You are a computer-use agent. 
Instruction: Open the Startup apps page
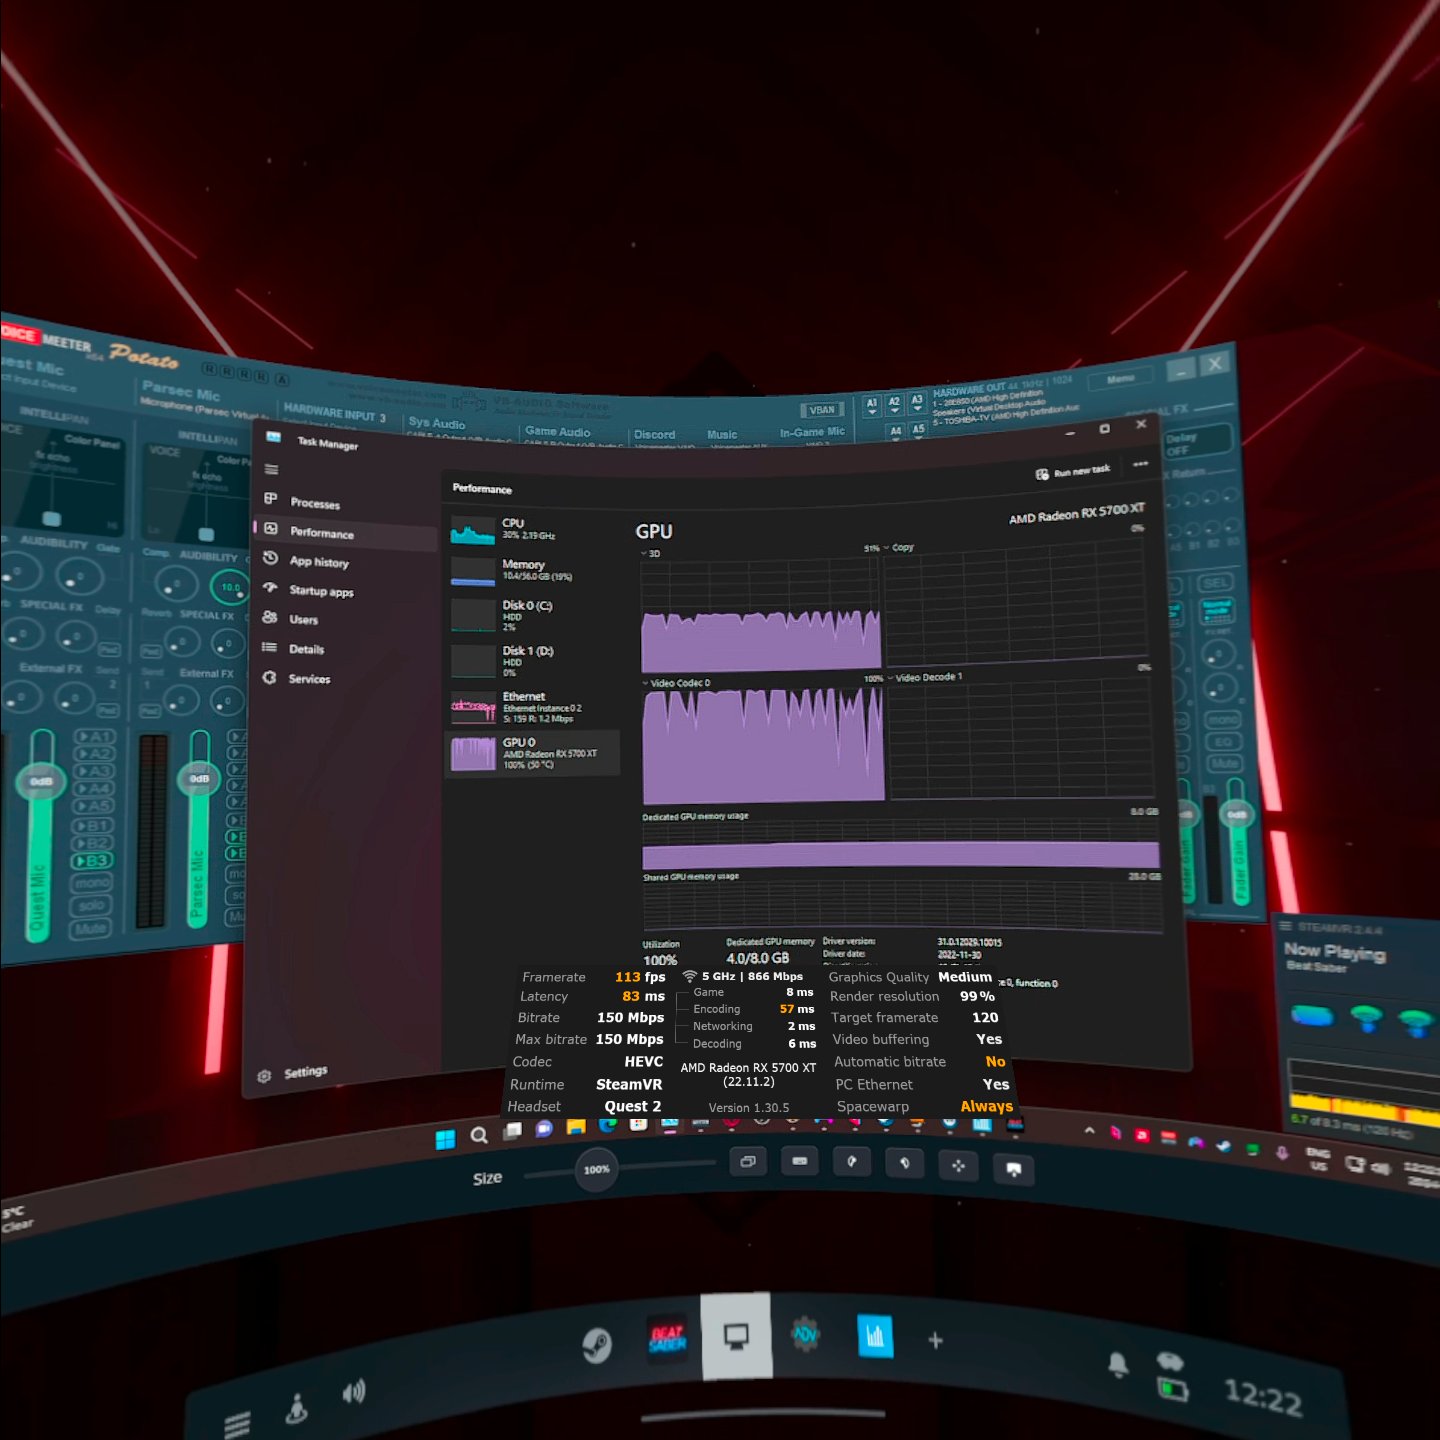pyautogui.click(x=320, y=591)
